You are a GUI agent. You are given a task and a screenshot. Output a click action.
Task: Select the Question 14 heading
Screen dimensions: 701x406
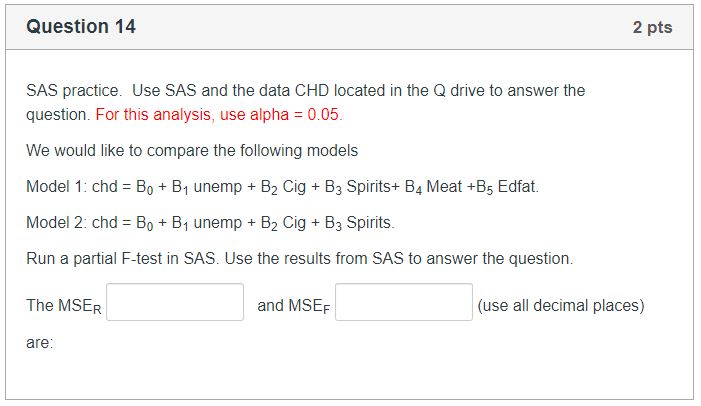[x=81, y=26]
